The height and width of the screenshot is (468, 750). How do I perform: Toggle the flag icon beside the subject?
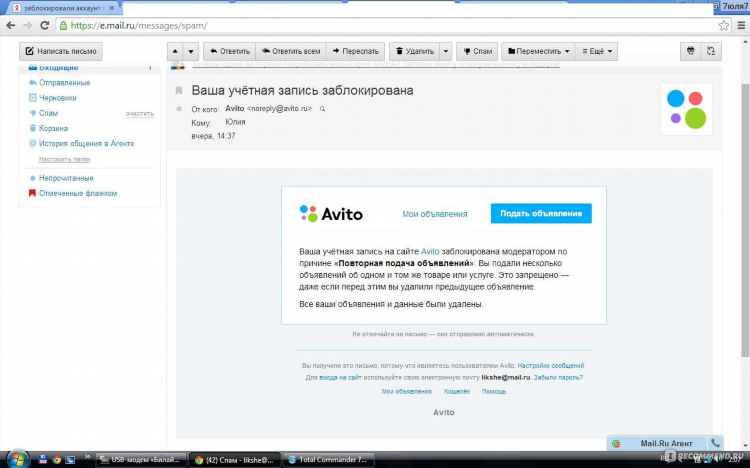pyautogui.click(x=179, y=90)
